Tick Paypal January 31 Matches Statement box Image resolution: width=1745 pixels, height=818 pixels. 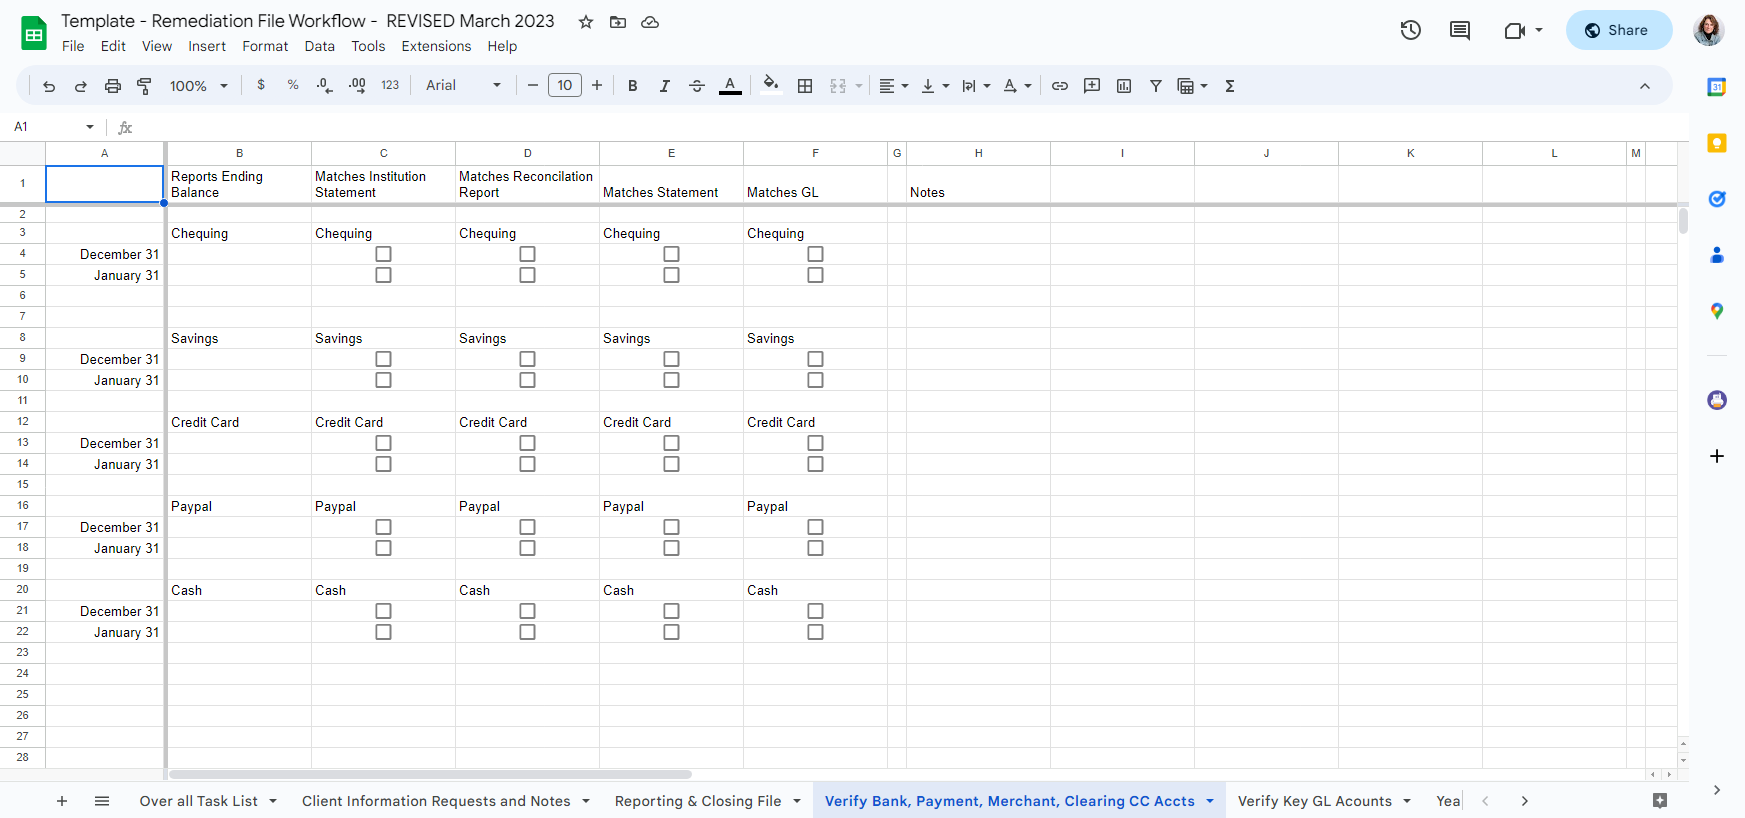pyautogui.click(x=671, y=548)
